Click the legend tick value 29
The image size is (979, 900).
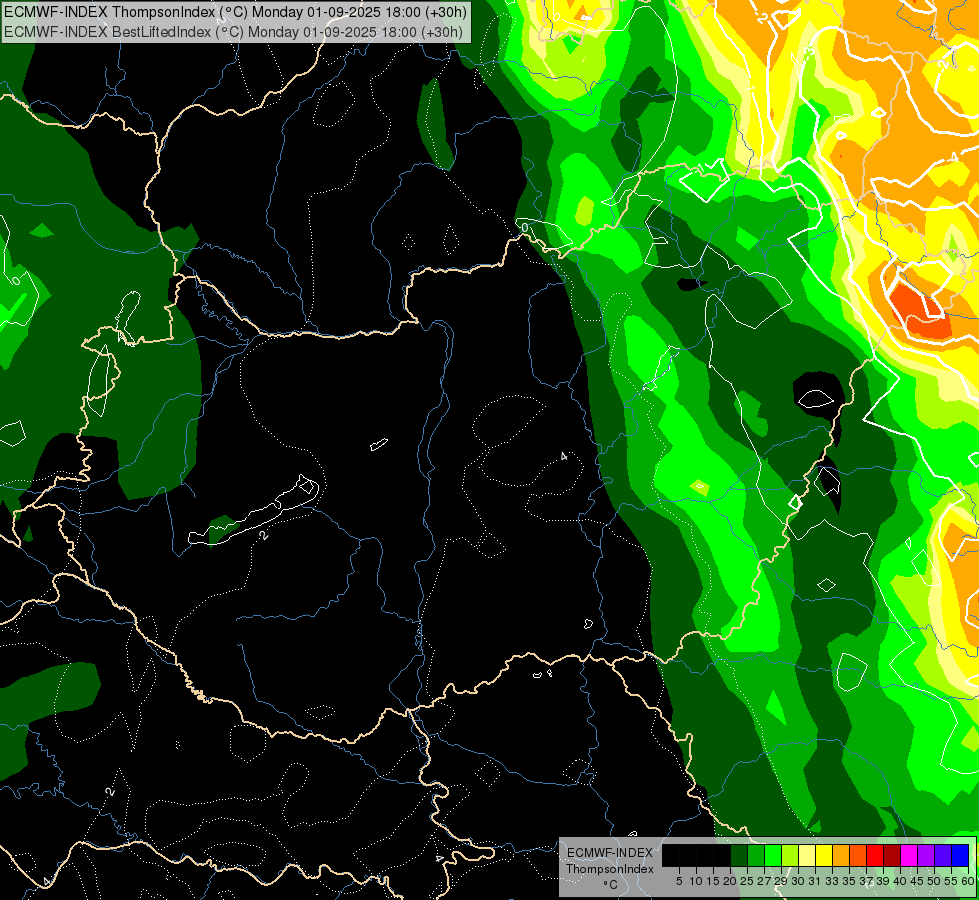pos(781,881)
